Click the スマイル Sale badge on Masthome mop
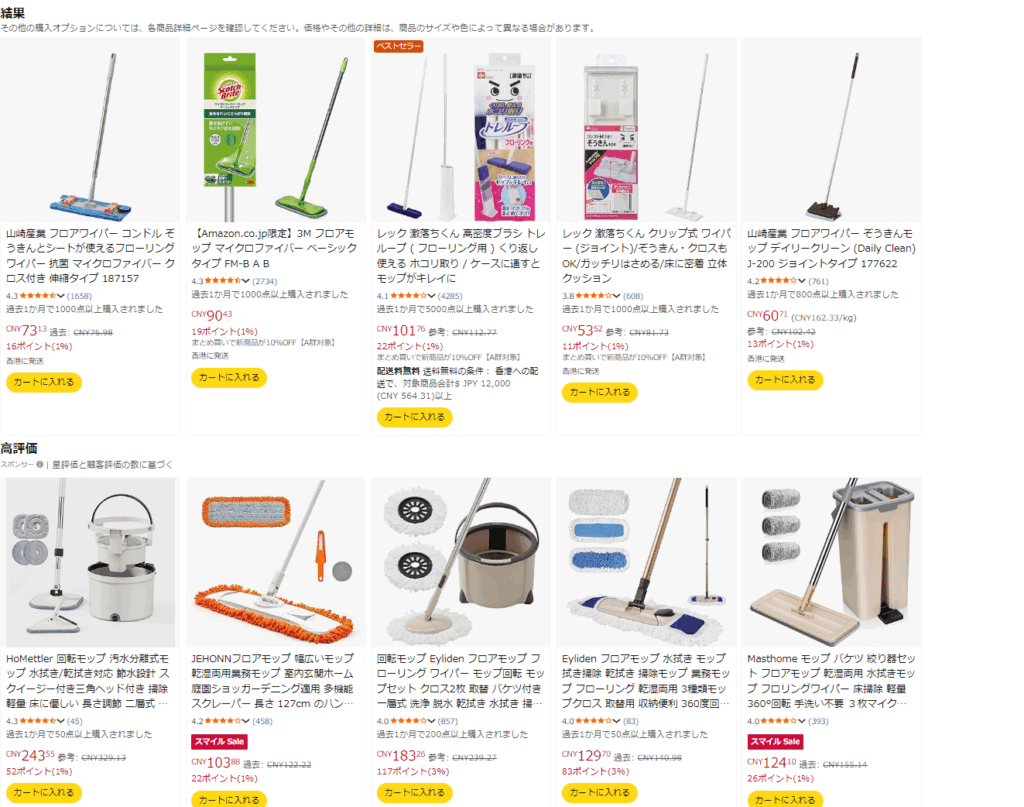The image size is (1024, 807). click(x=775, y=741)
